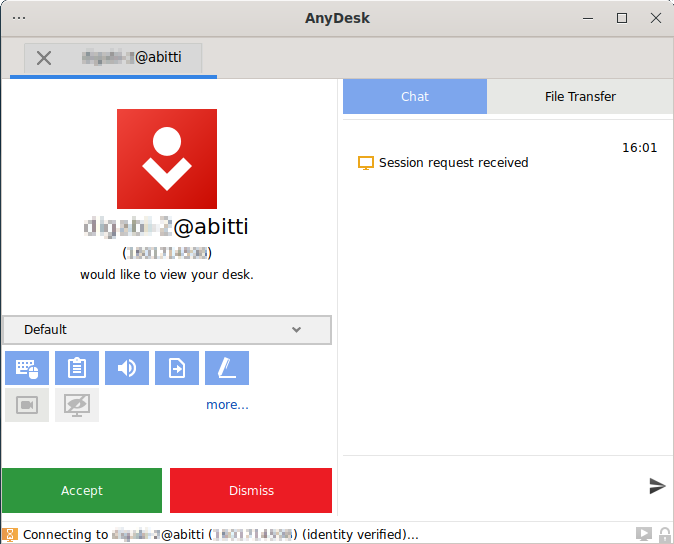The width and height of the screenshot is (674, 544).
Task: Click in the chat message input field
Action: [x=490, y=486]
